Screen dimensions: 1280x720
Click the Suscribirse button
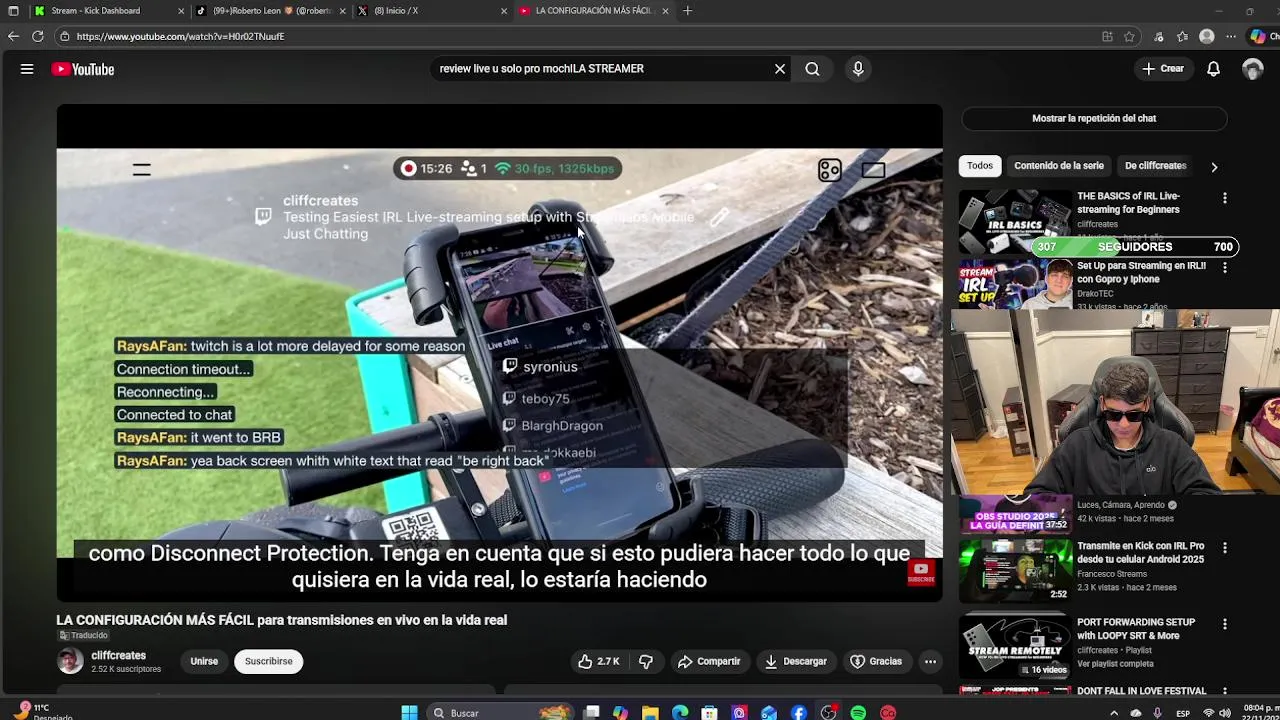(x=268, y=661)
